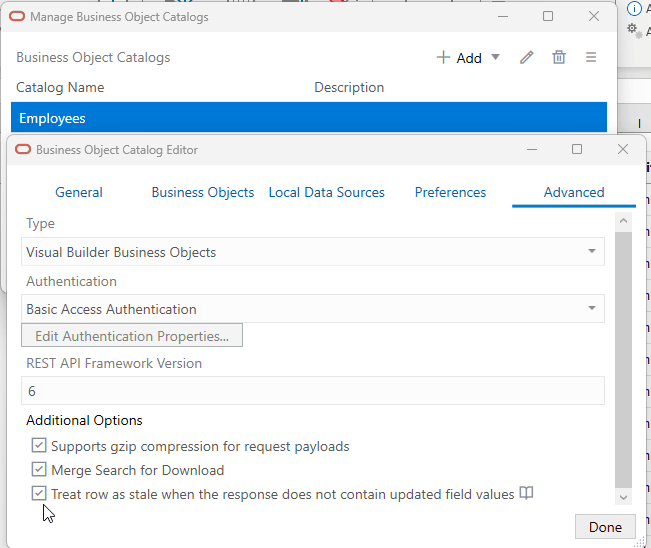Toggle Supports gzip compression checkbox
Viewport: 651px width, 548px height.
click(39, 445)
